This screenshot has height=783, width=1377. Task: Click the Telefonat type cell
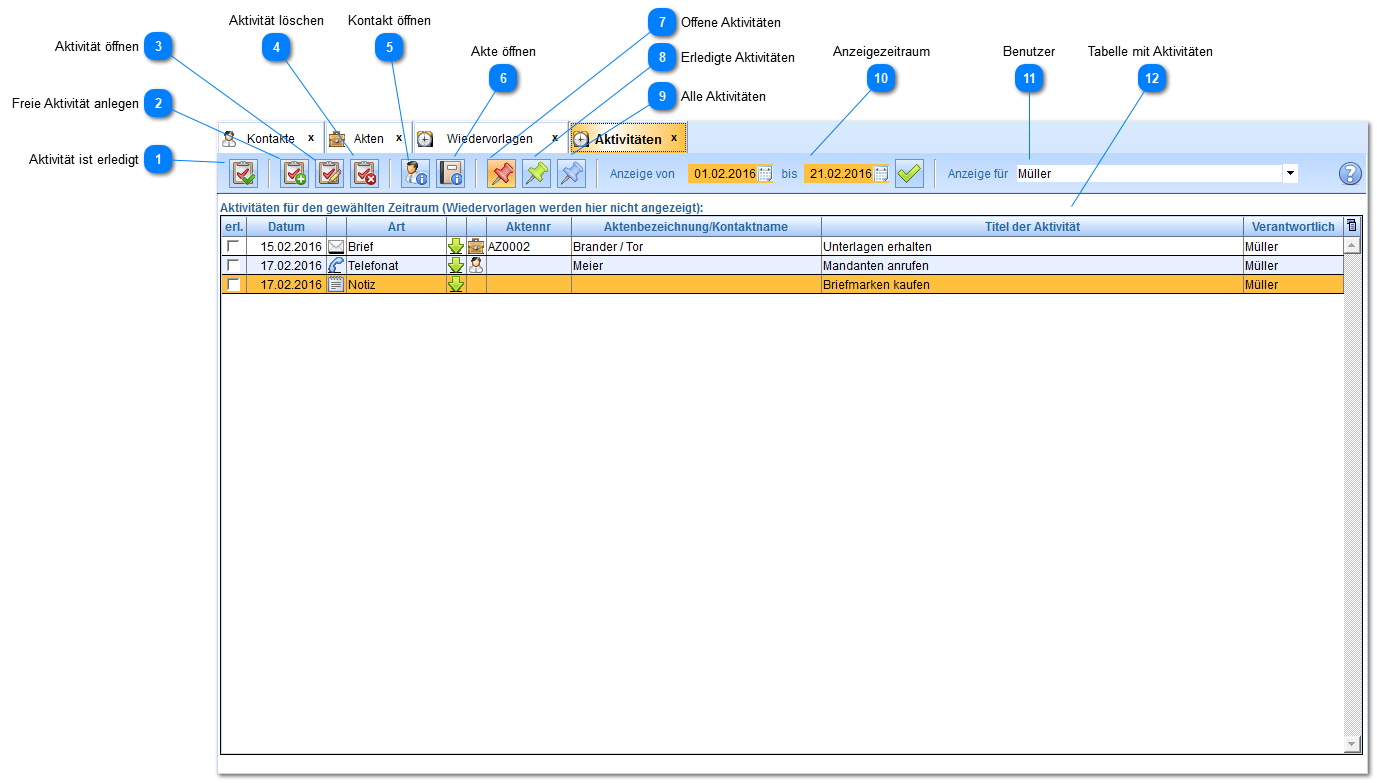pos(396,265)
